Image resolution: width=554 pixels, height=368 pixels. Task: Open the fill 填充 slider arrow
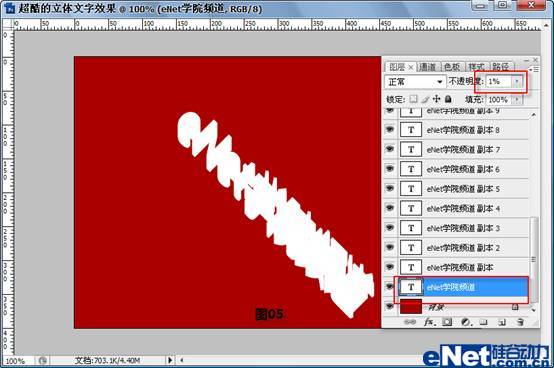coord(517,100)
